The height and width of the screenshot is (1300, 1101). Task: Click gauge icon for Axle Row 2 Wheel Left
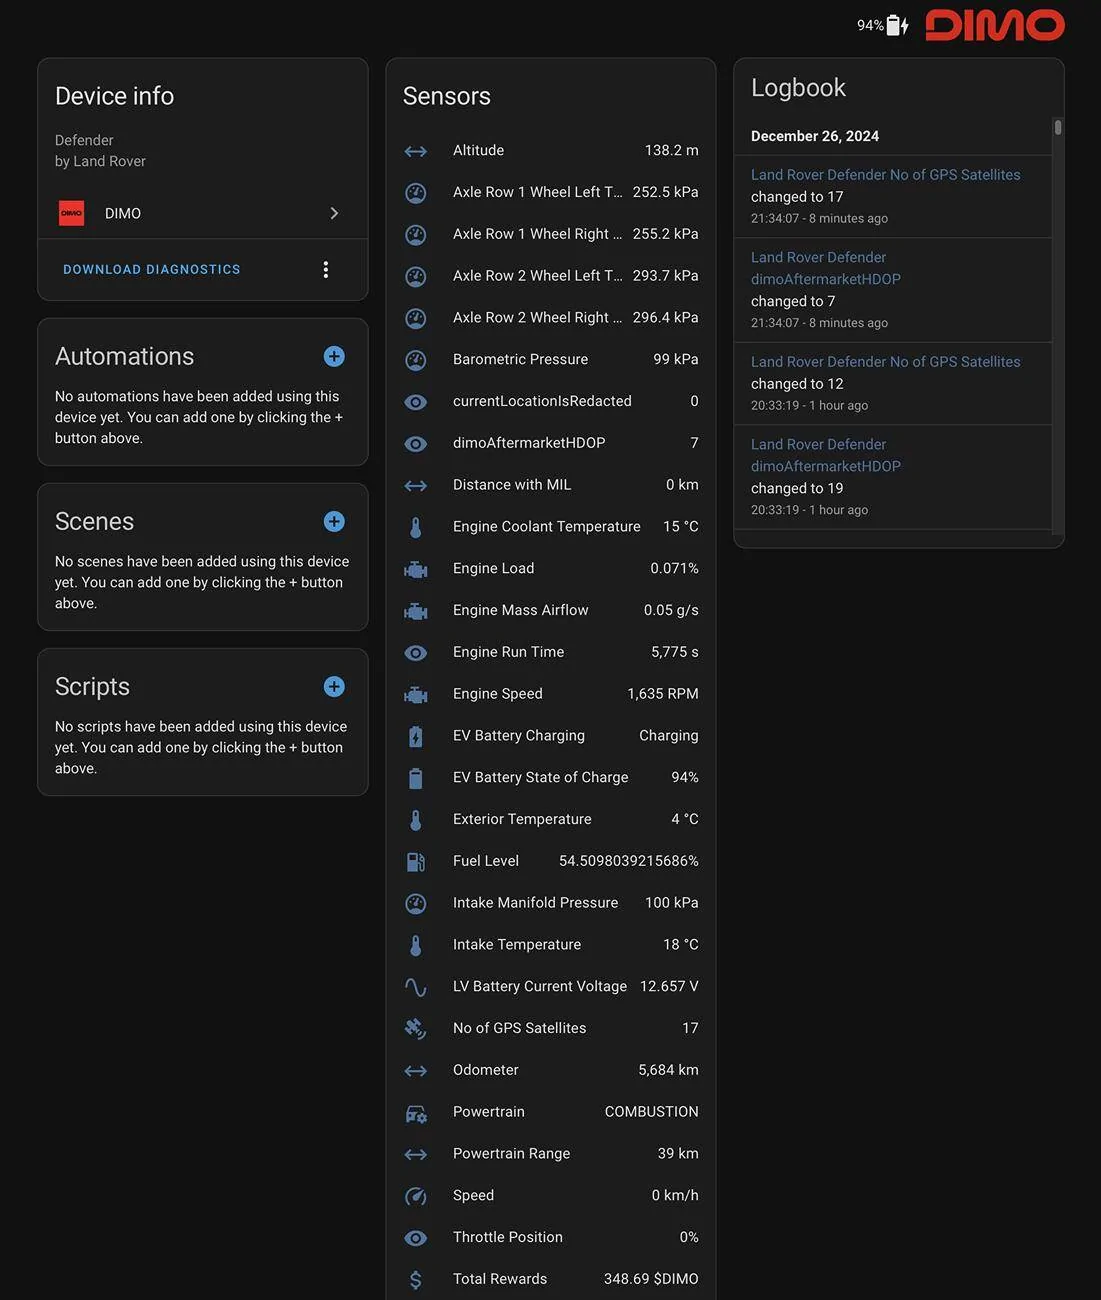[x=416, y=277]
